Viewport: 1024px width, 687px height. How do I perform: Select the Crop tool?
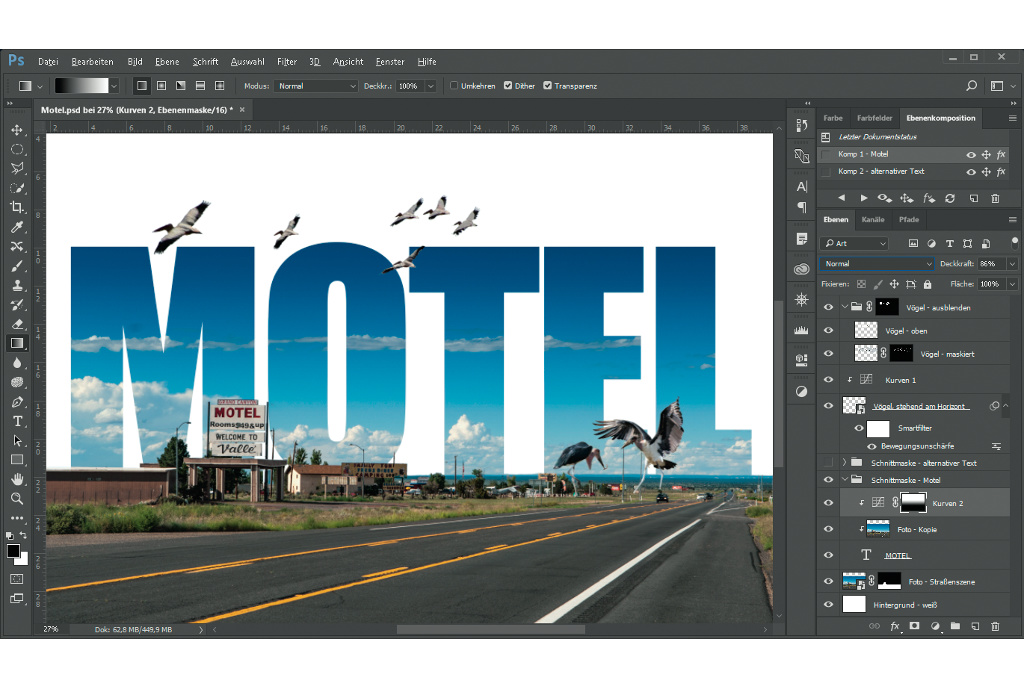pos(17,207)
